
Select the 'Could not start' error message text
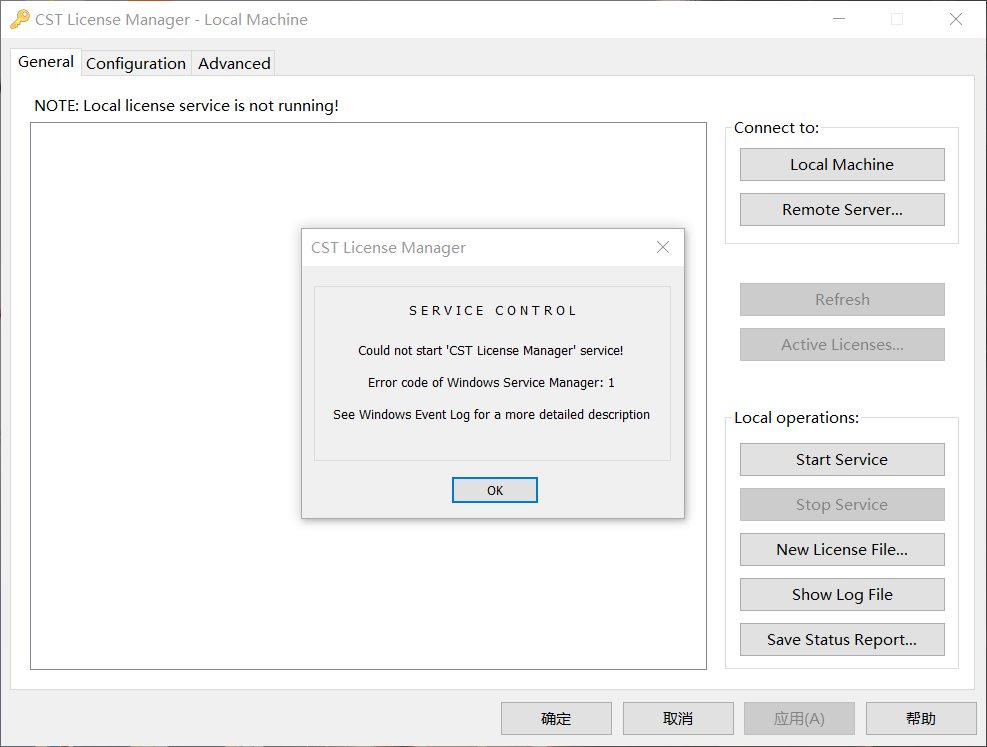click(490, 351)
